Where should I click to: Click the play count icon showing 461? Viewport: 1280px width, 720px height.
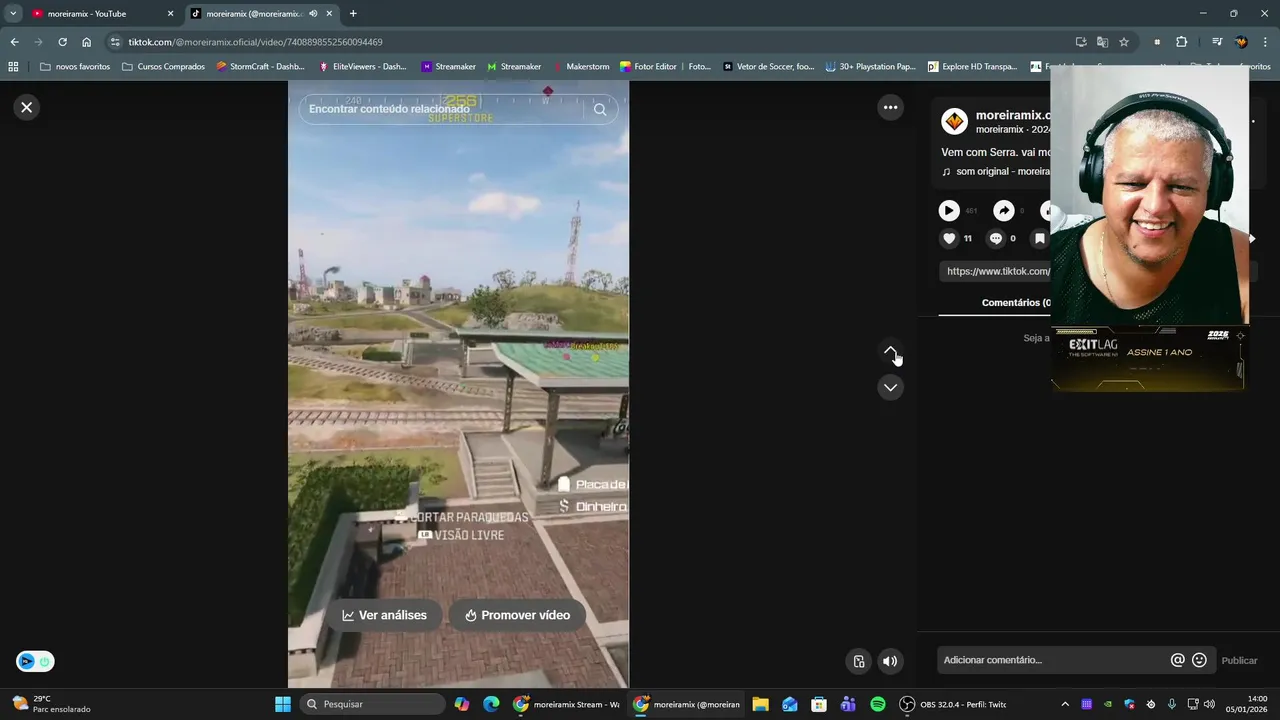pyautogui.click(x=949, y=210)
